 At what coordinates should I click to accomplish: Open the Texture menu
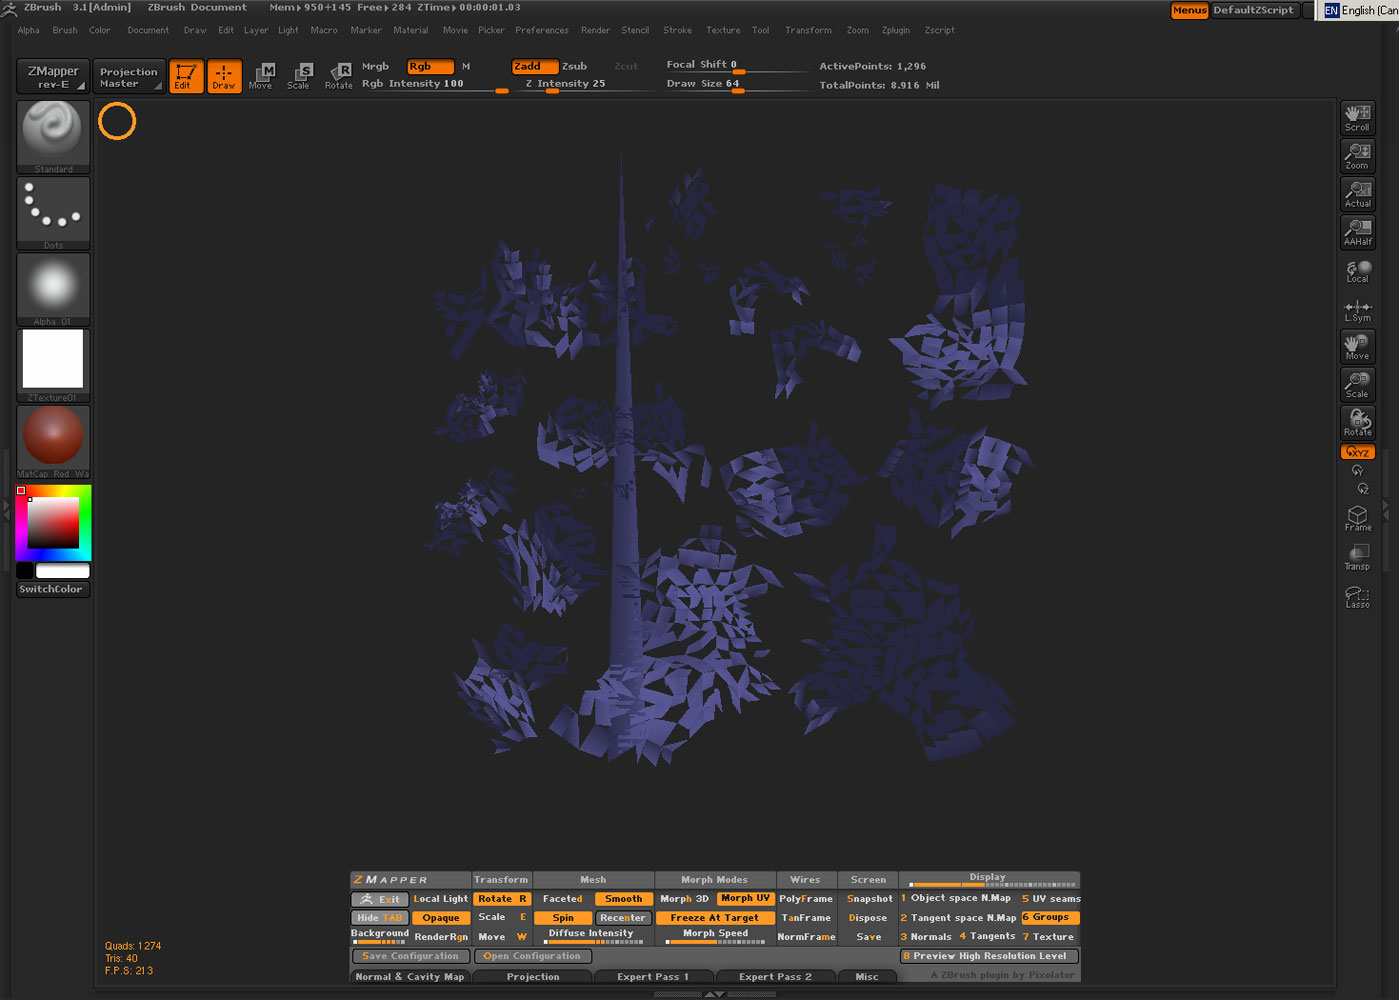722,30
